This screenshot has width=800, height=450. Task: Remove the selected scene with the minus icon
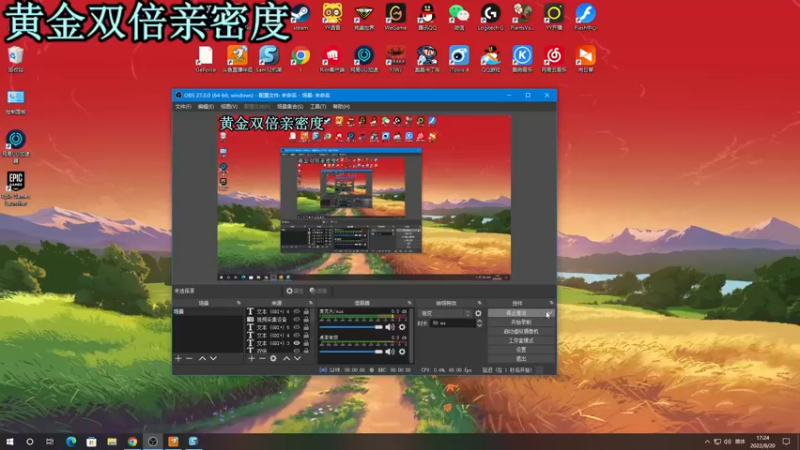(189, 359)
